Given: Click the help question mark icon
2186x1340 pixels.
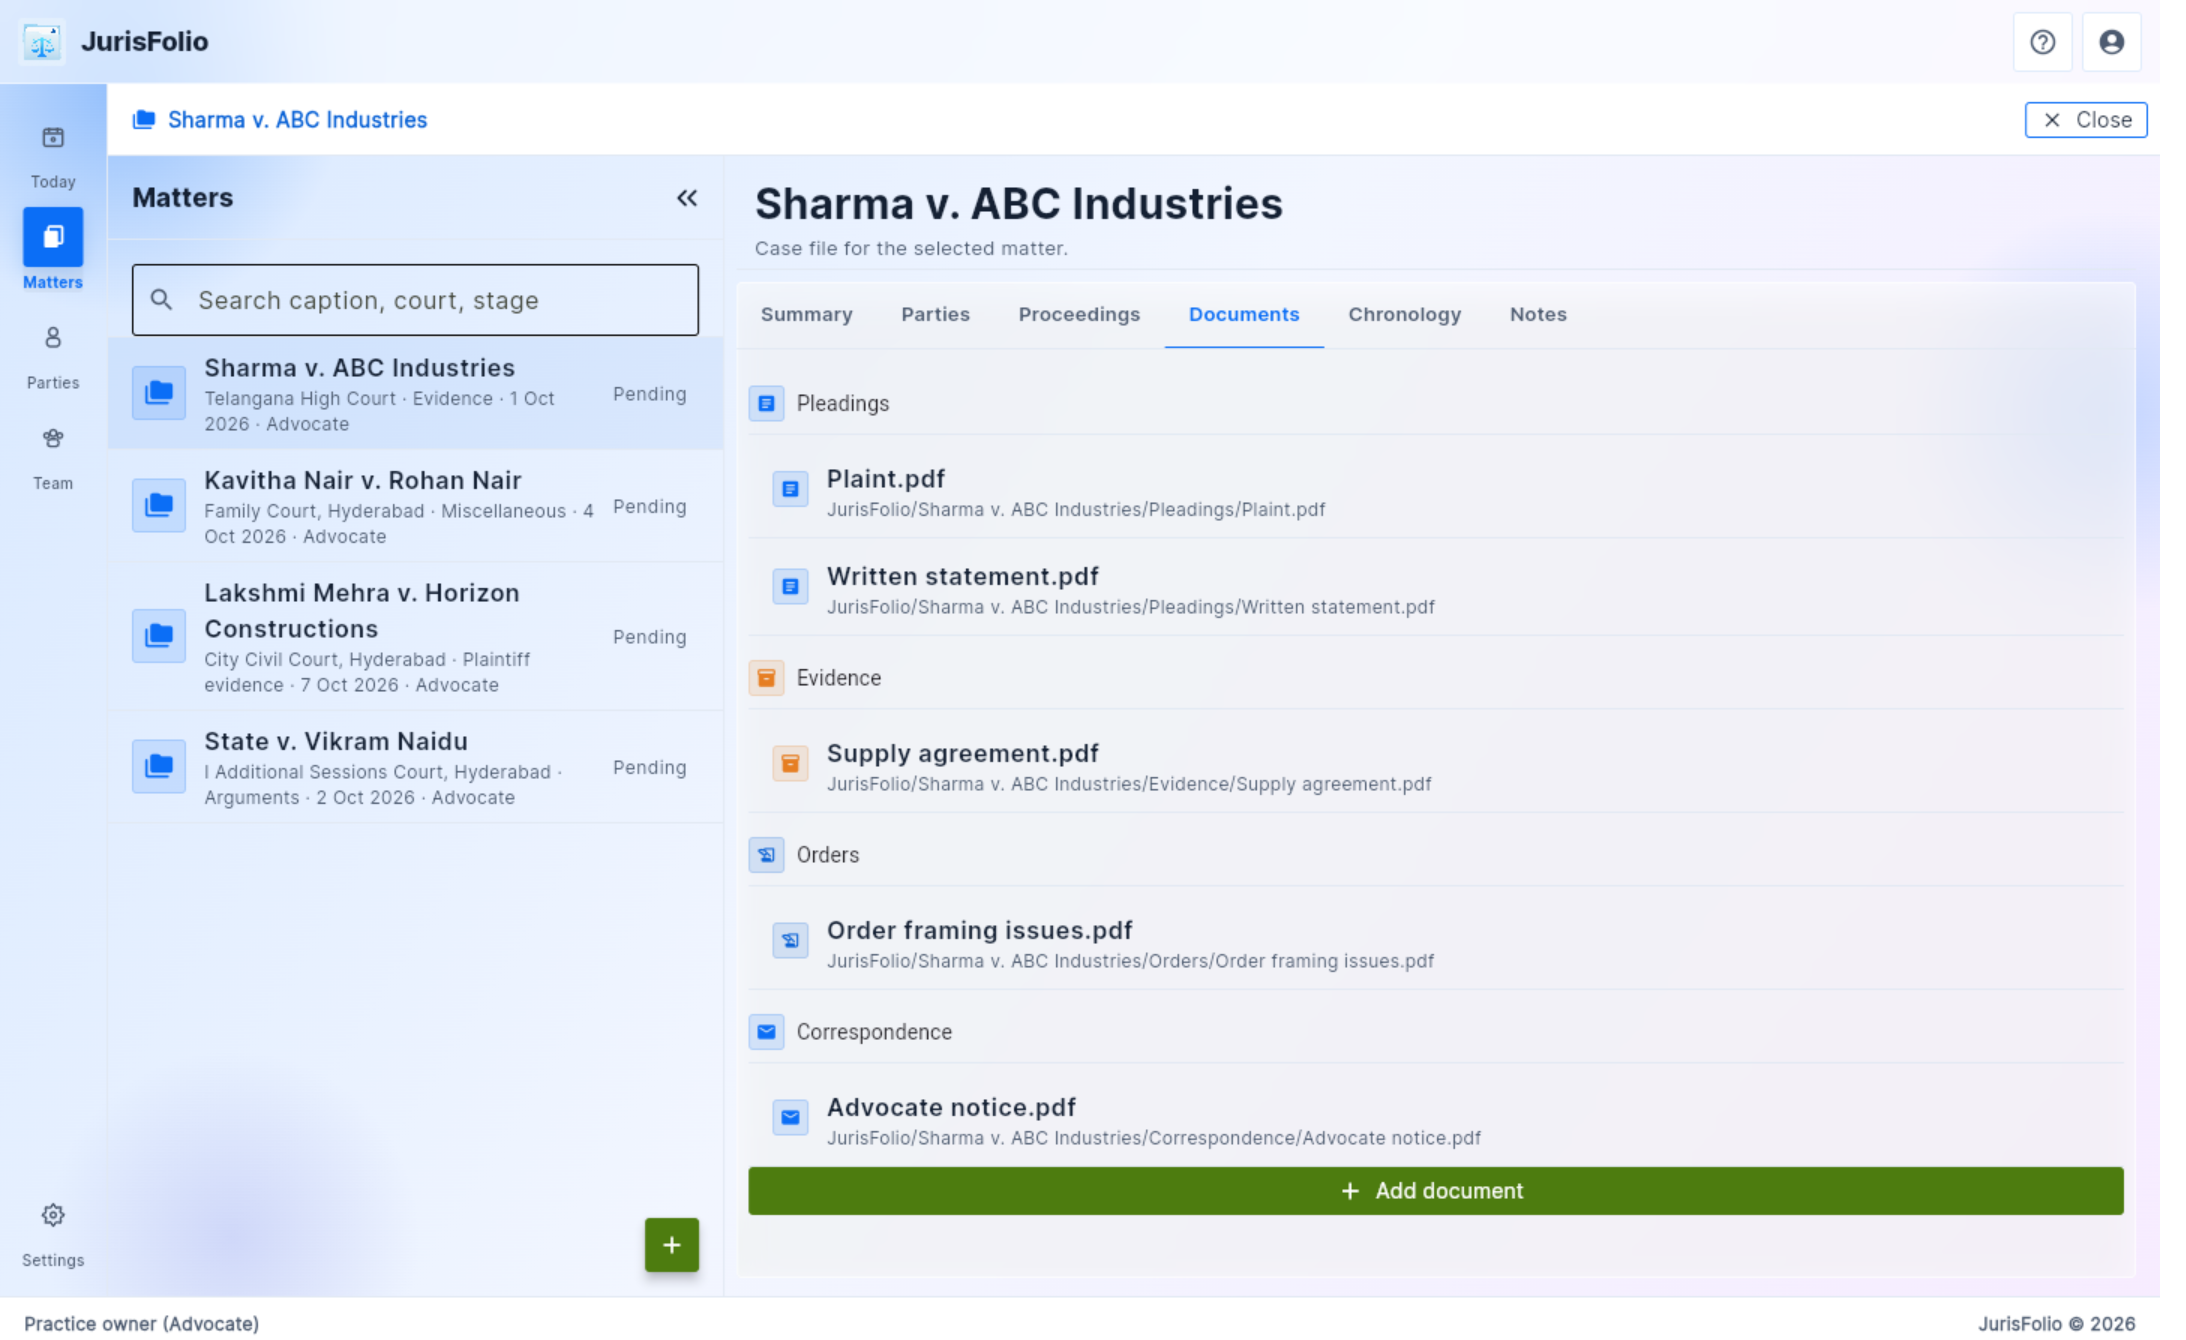Looking at the screenshot, I should point(2042,42).
